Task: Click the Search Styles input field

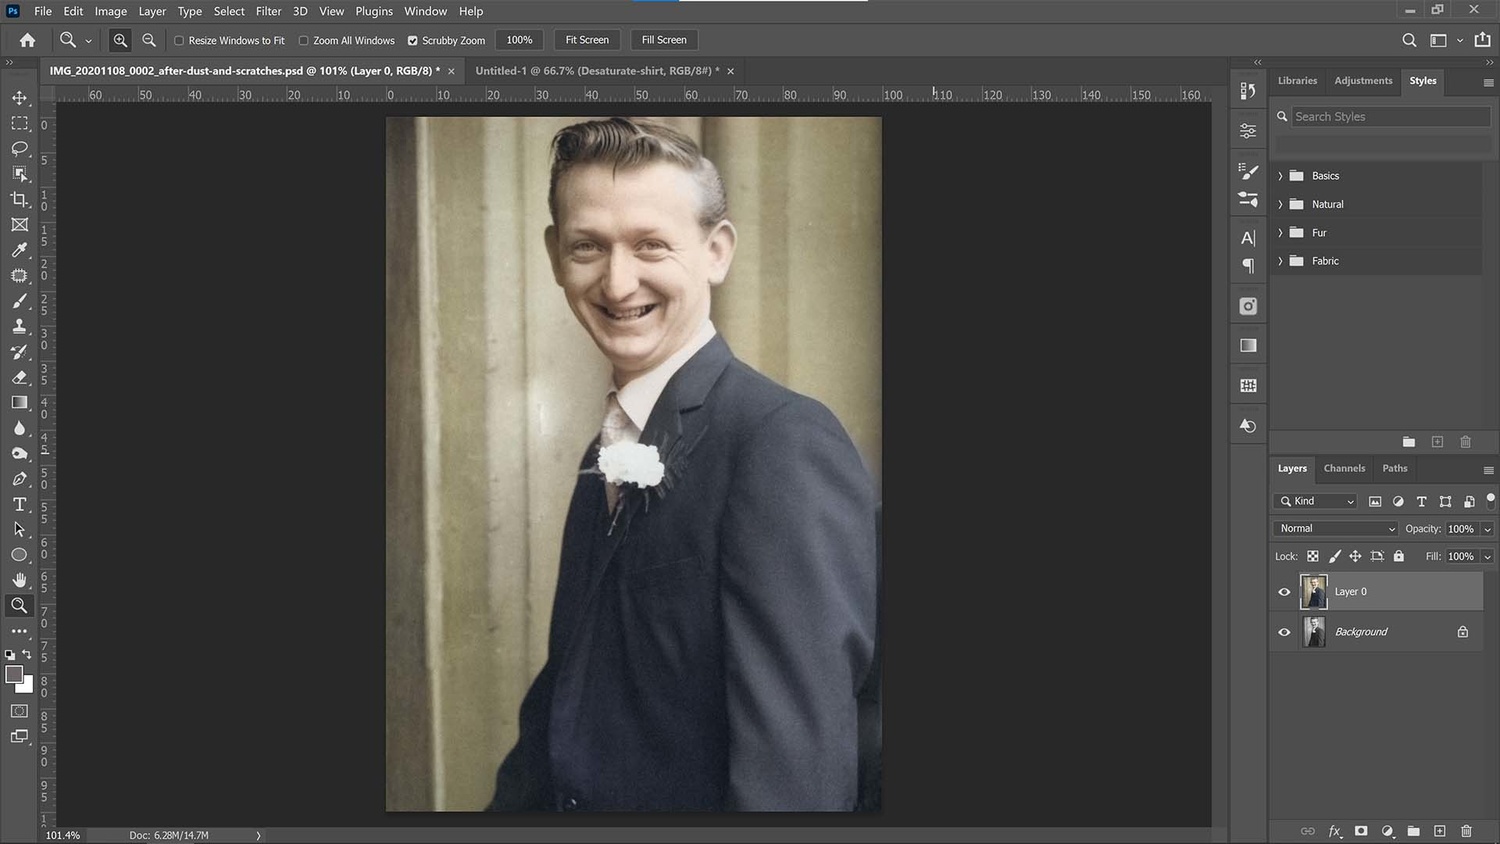Action: pos(1390,116)
